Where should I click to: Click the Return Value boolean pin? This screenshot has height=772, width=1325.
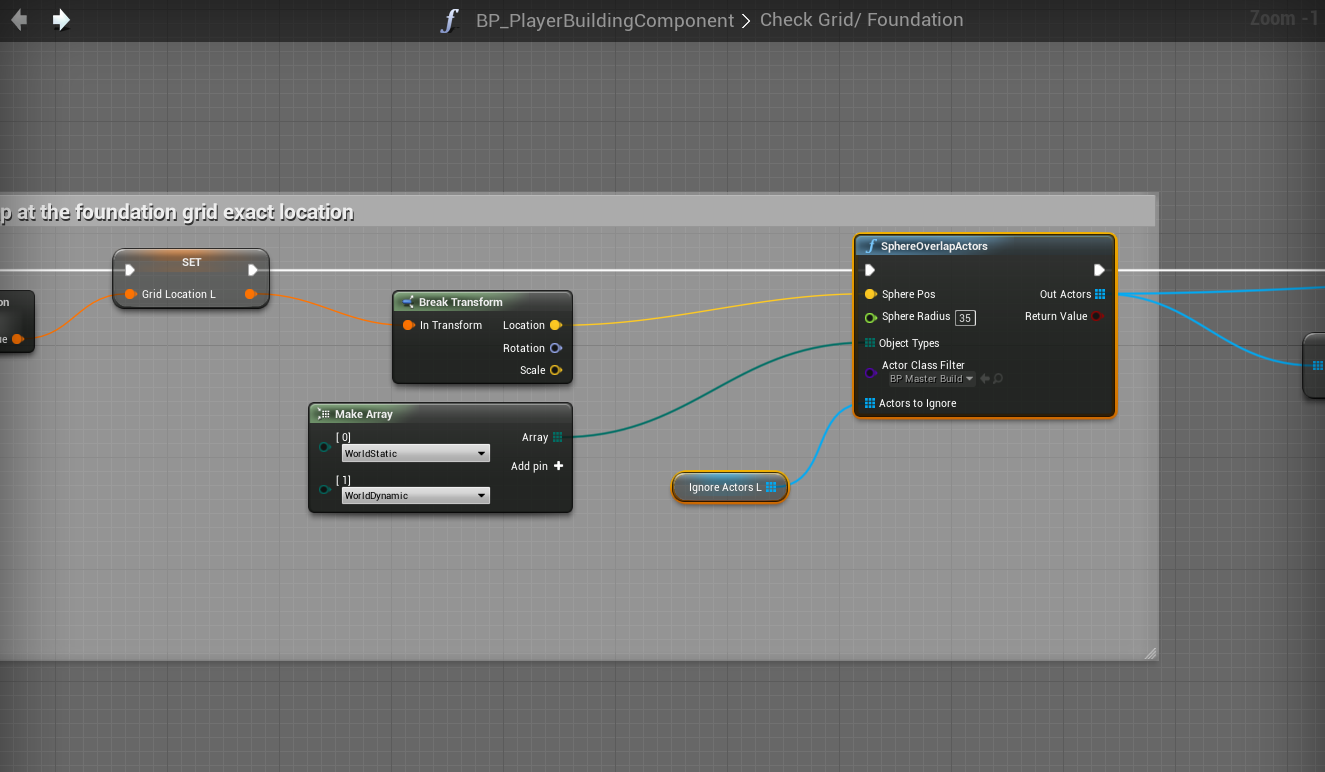pyautogui.click(x=1097, y=316)
